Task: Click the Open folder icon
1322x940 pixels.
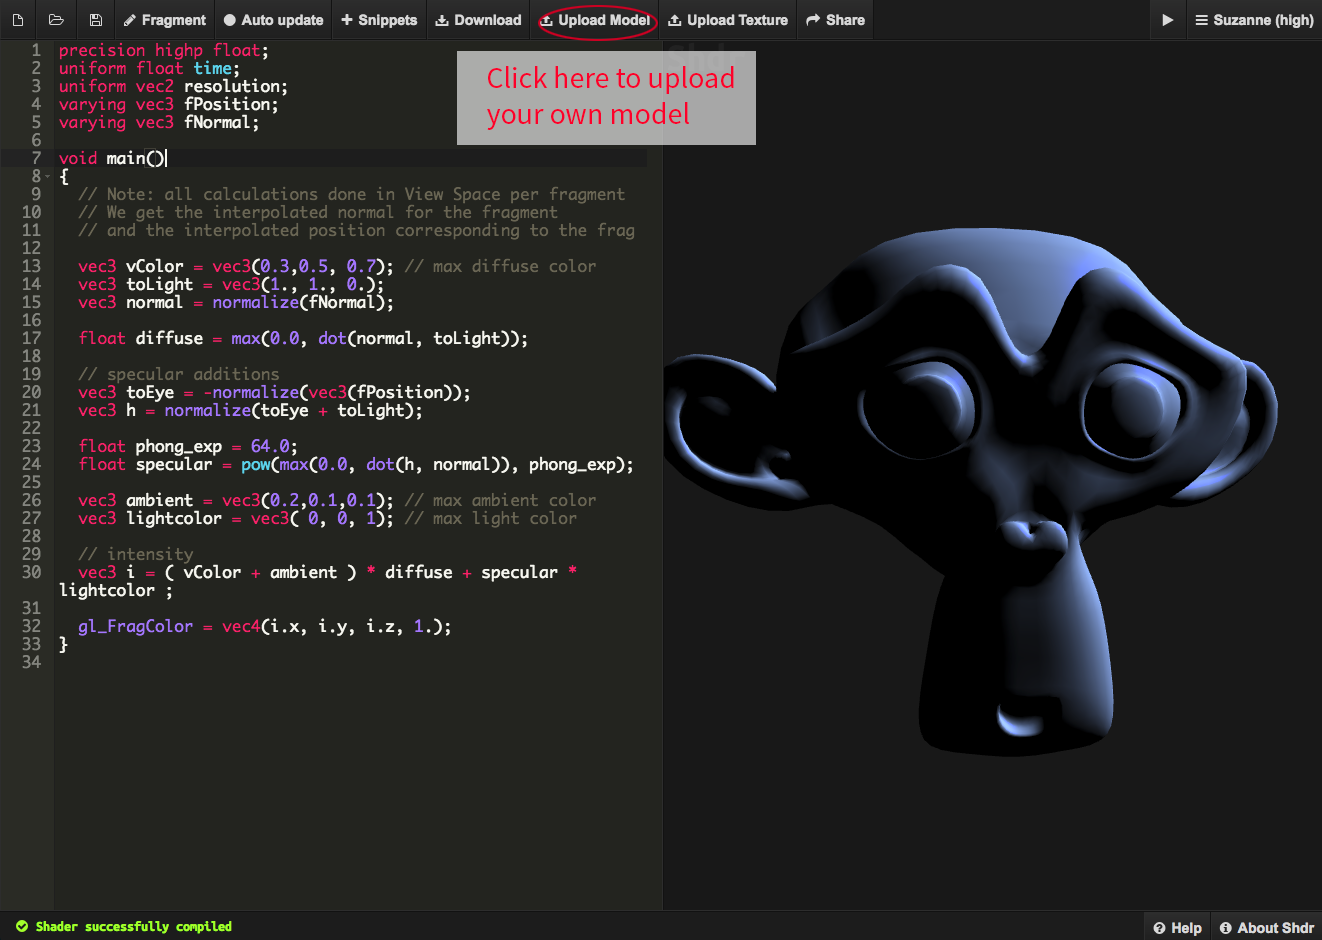Action: point(56,20)
